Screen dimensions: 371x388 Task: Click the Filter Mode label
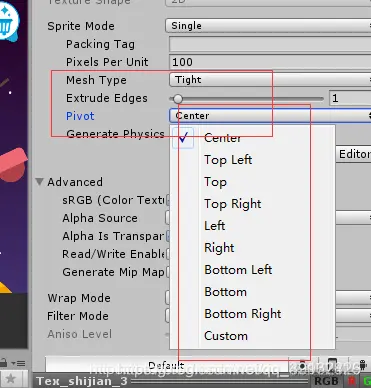78,316
